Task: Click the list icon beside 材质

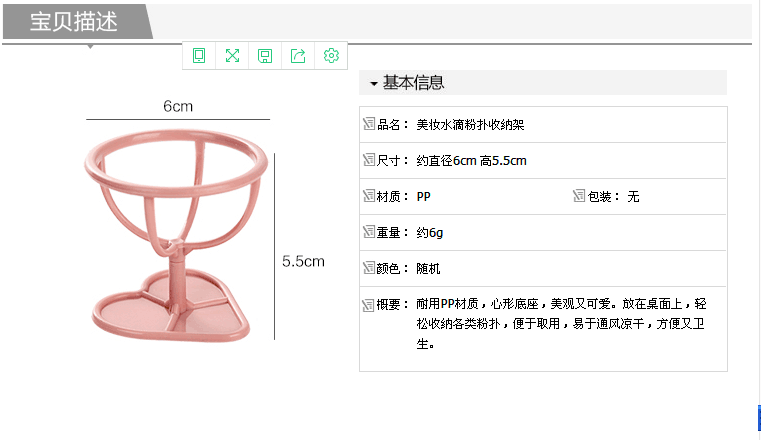Action: 368,196
